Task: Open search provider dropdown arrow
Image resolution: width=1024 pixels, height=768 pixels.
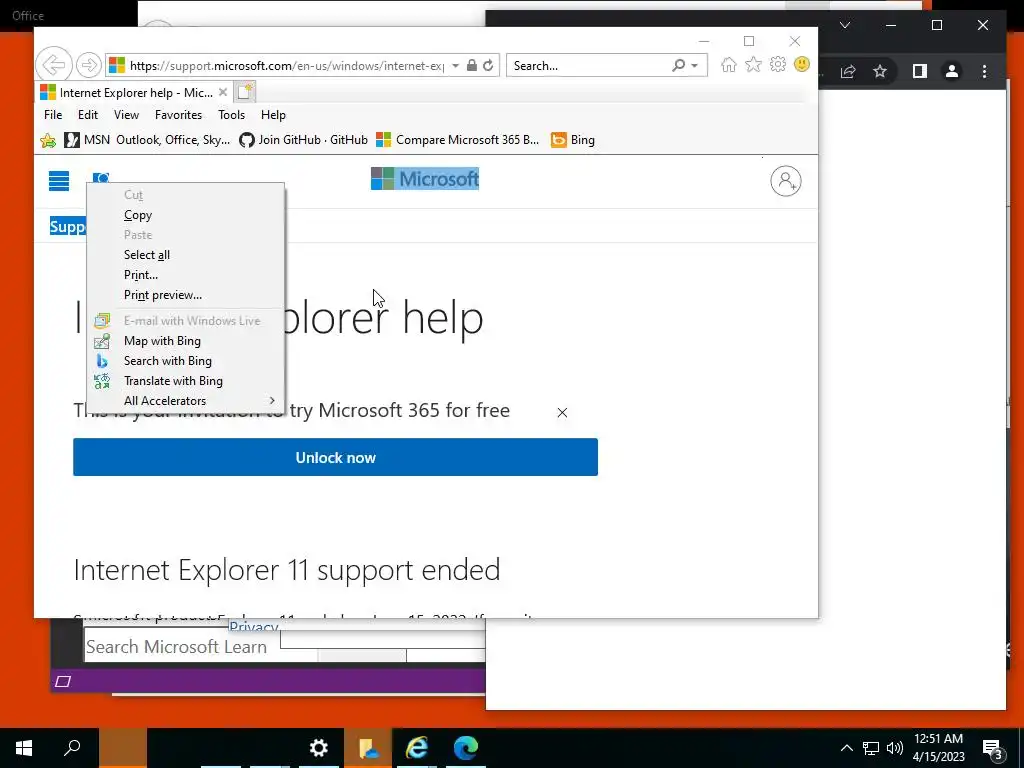Action: pos(695,65)
